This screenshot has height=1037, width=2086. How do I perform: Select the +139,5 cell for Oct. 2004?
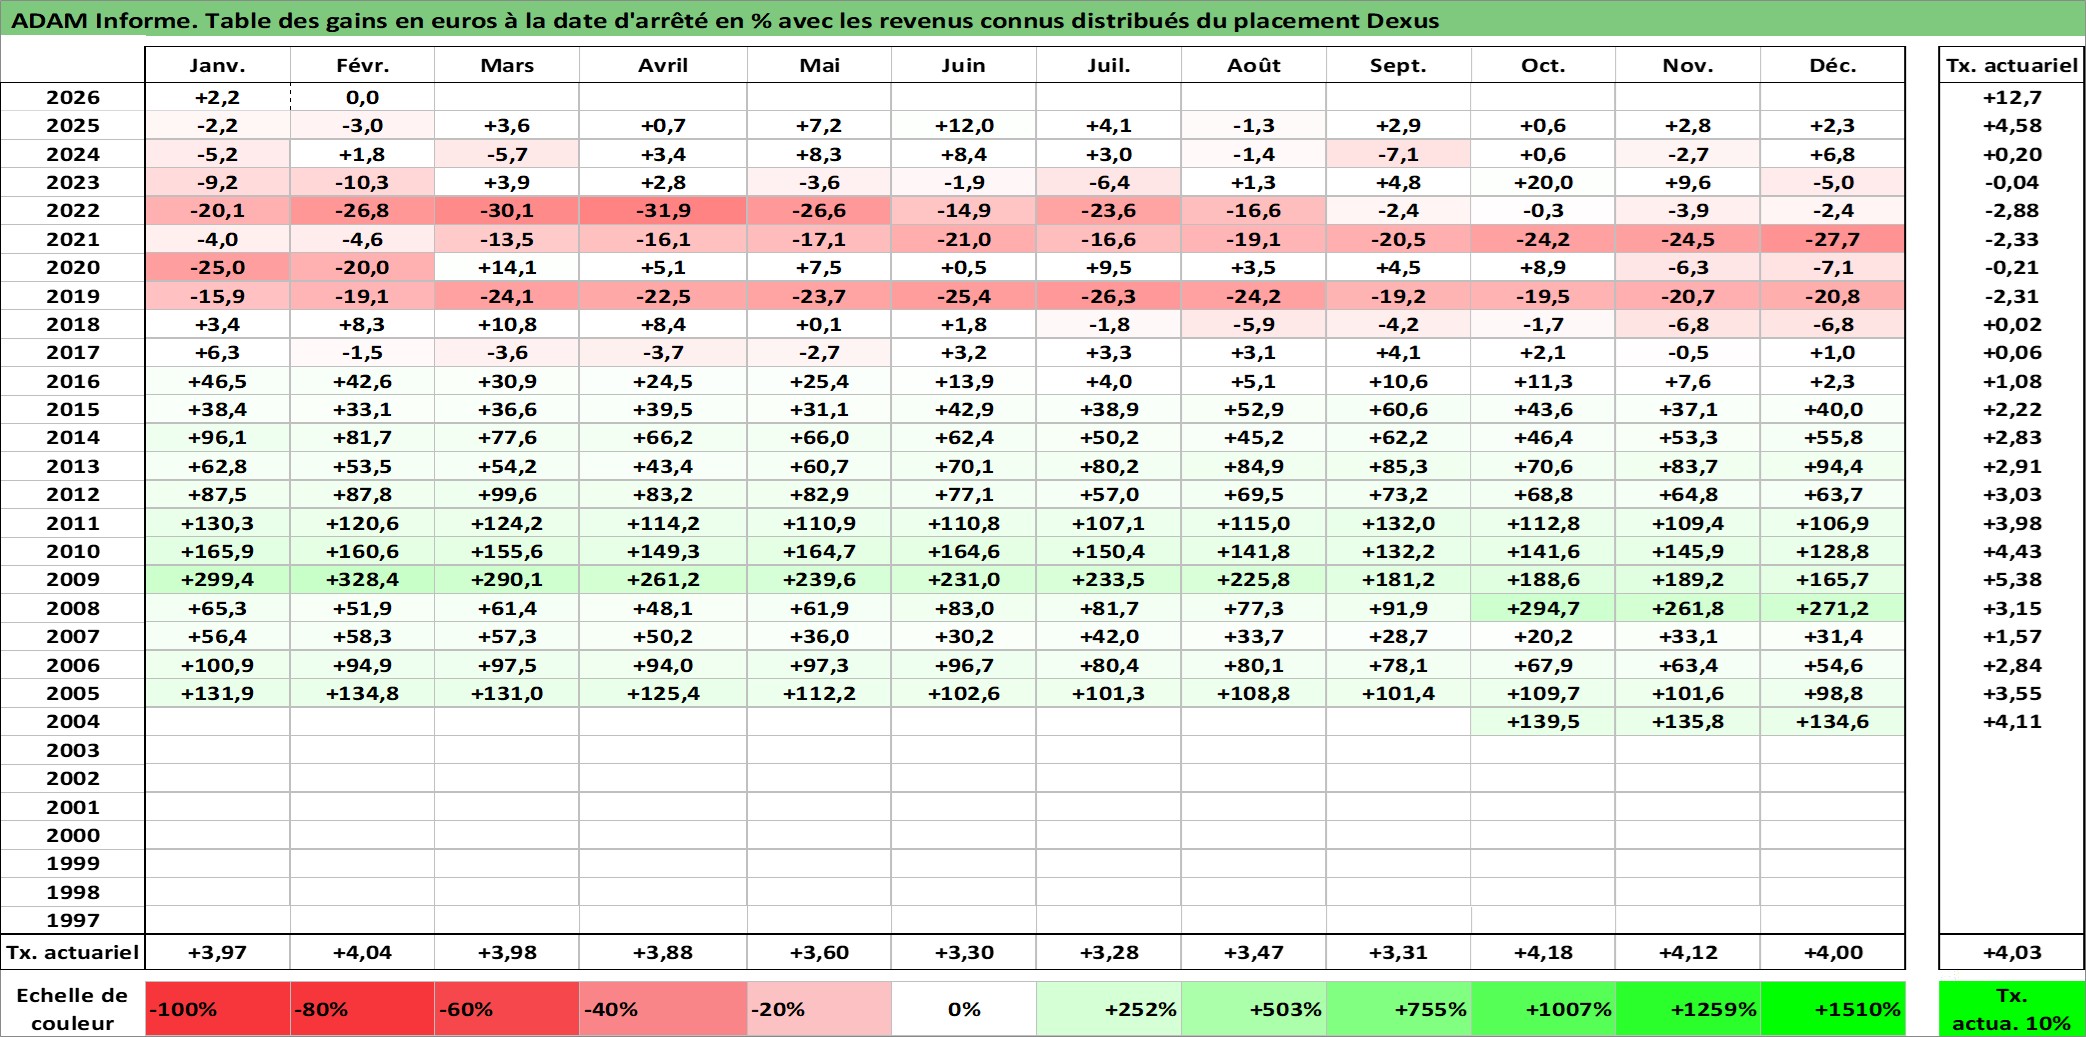[1543, 721]
